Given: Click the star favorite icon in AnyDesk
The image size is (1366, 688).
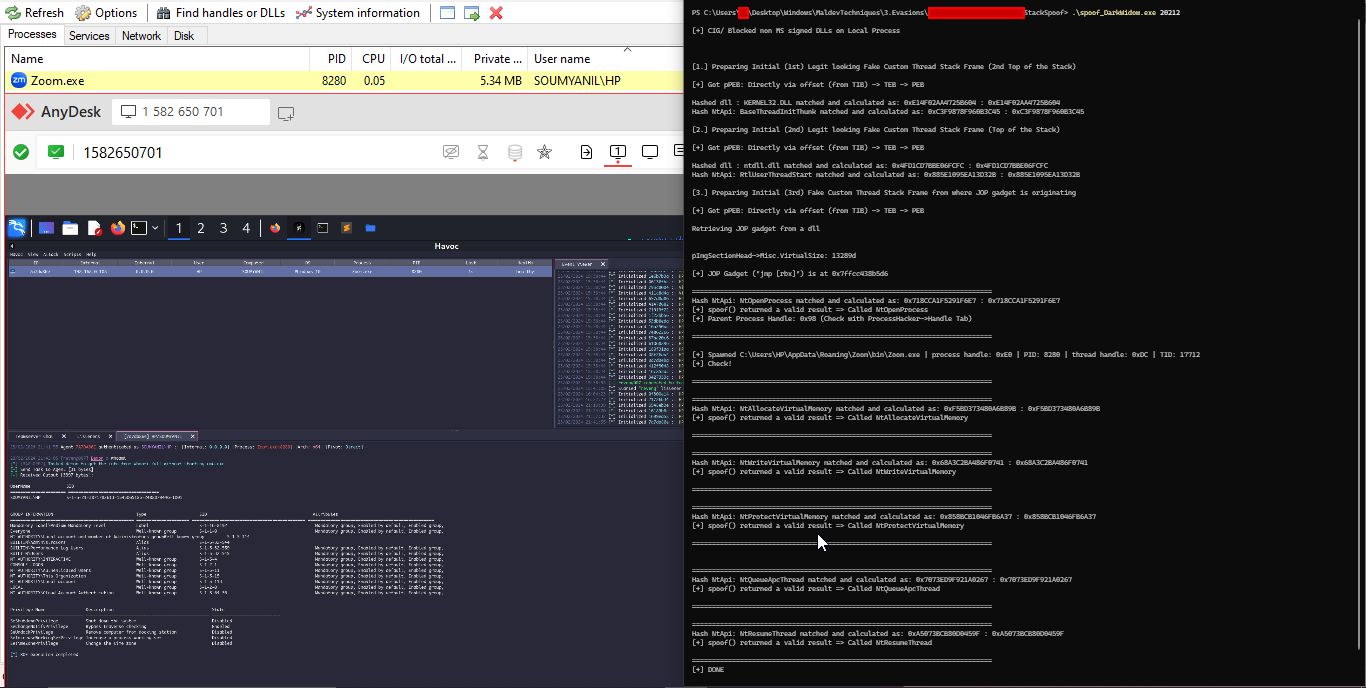Looking at the screenshot, I should [x=544, y=152].
